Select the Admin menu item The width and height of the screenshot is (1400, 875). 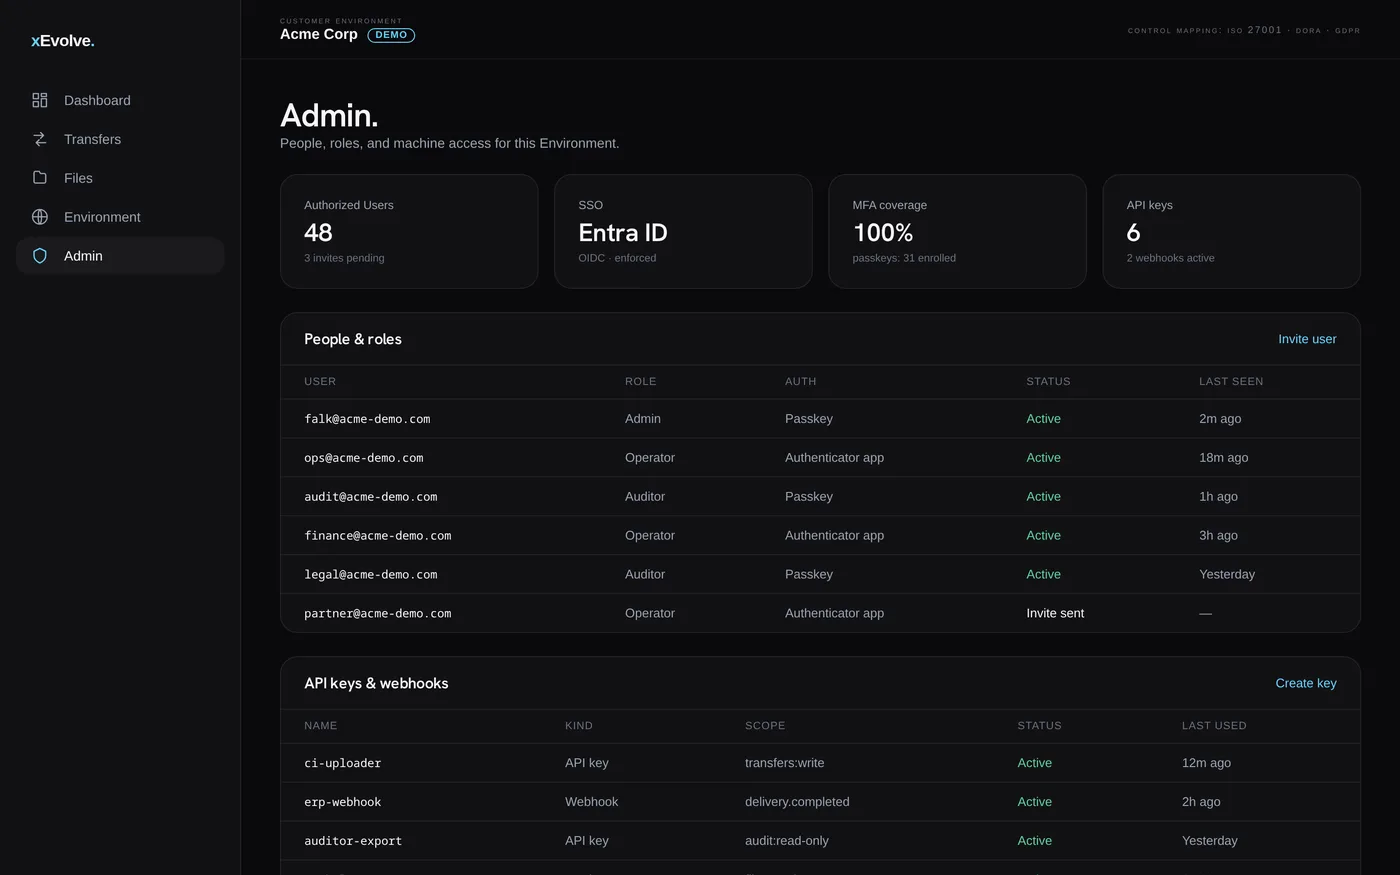pos(120,256)
